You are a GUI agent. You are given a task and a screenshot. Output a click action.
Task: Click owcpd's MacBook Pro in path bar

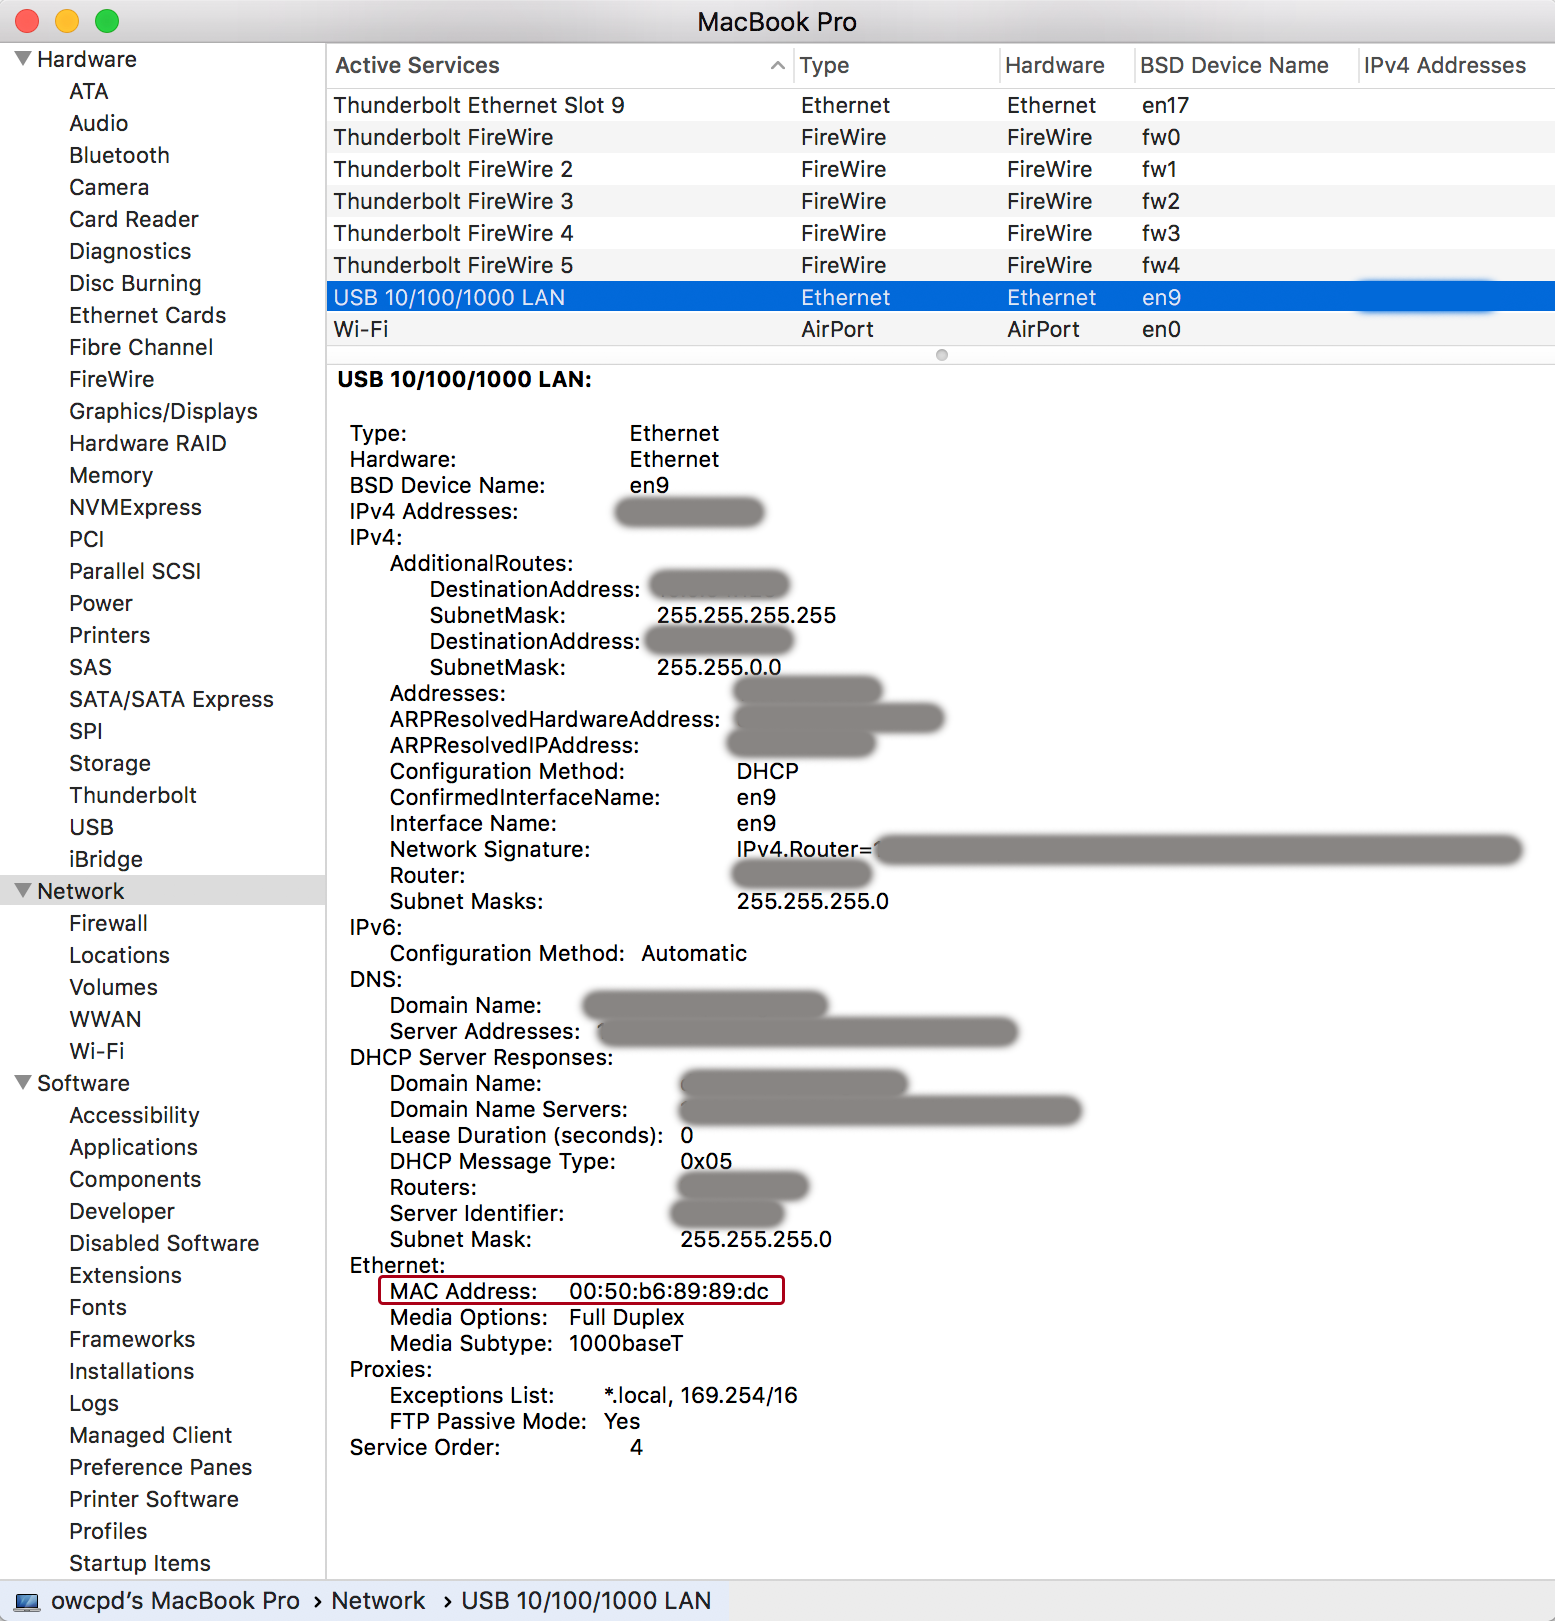[175, 1601]
